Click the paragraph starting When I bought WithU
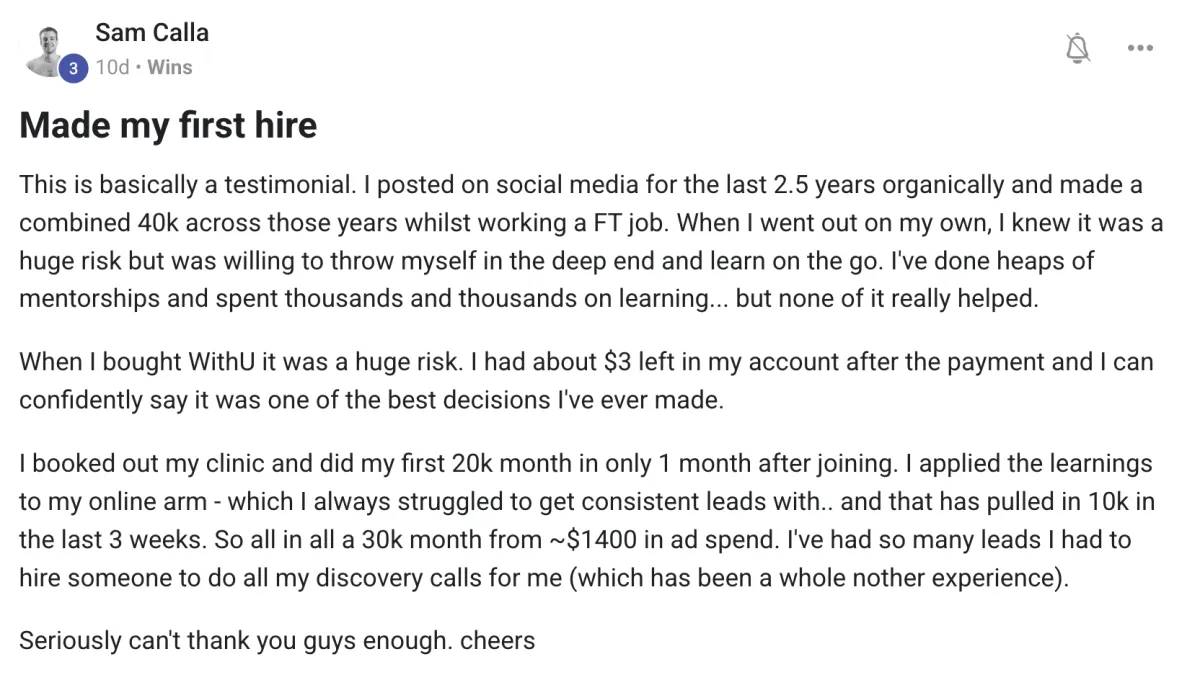This screenshot has height=680, width=1200. pyautogui.click(x=586, y=380)
